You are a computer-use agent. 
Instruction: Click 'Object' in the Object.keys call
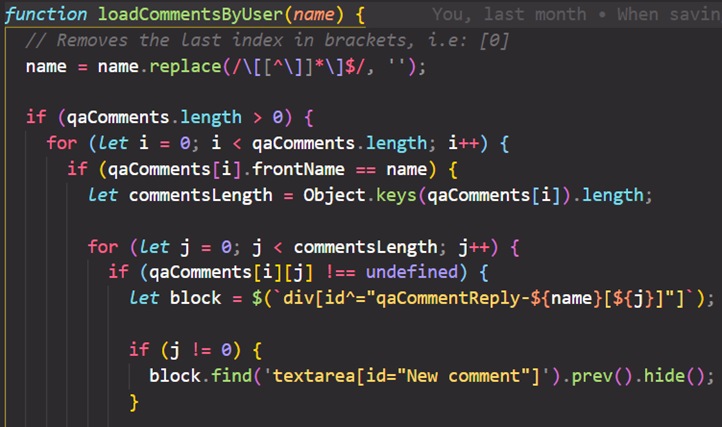click(x=334, y=195)
